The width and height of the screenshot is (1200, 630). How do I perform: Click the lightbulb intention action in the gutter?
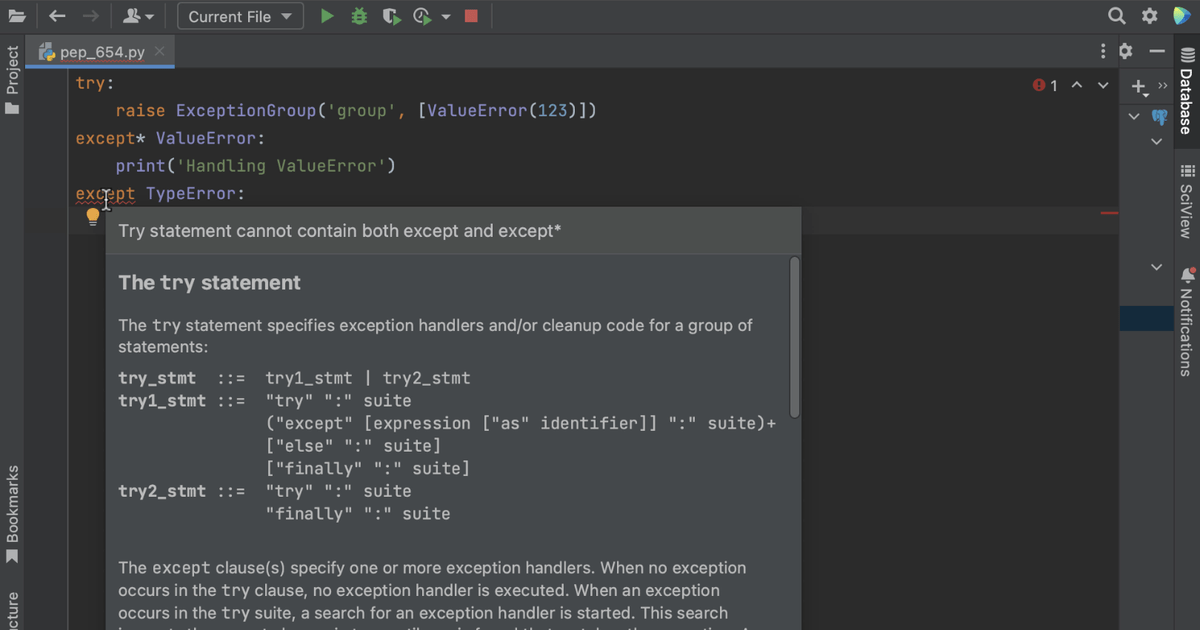(92, 215)
